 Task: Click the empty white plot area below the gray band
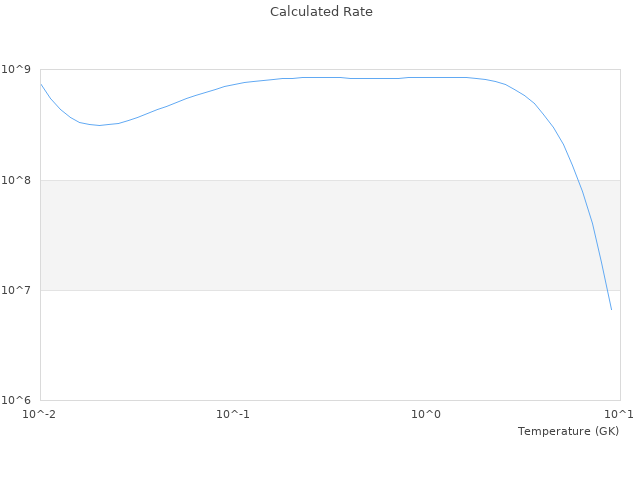point(300,345)
